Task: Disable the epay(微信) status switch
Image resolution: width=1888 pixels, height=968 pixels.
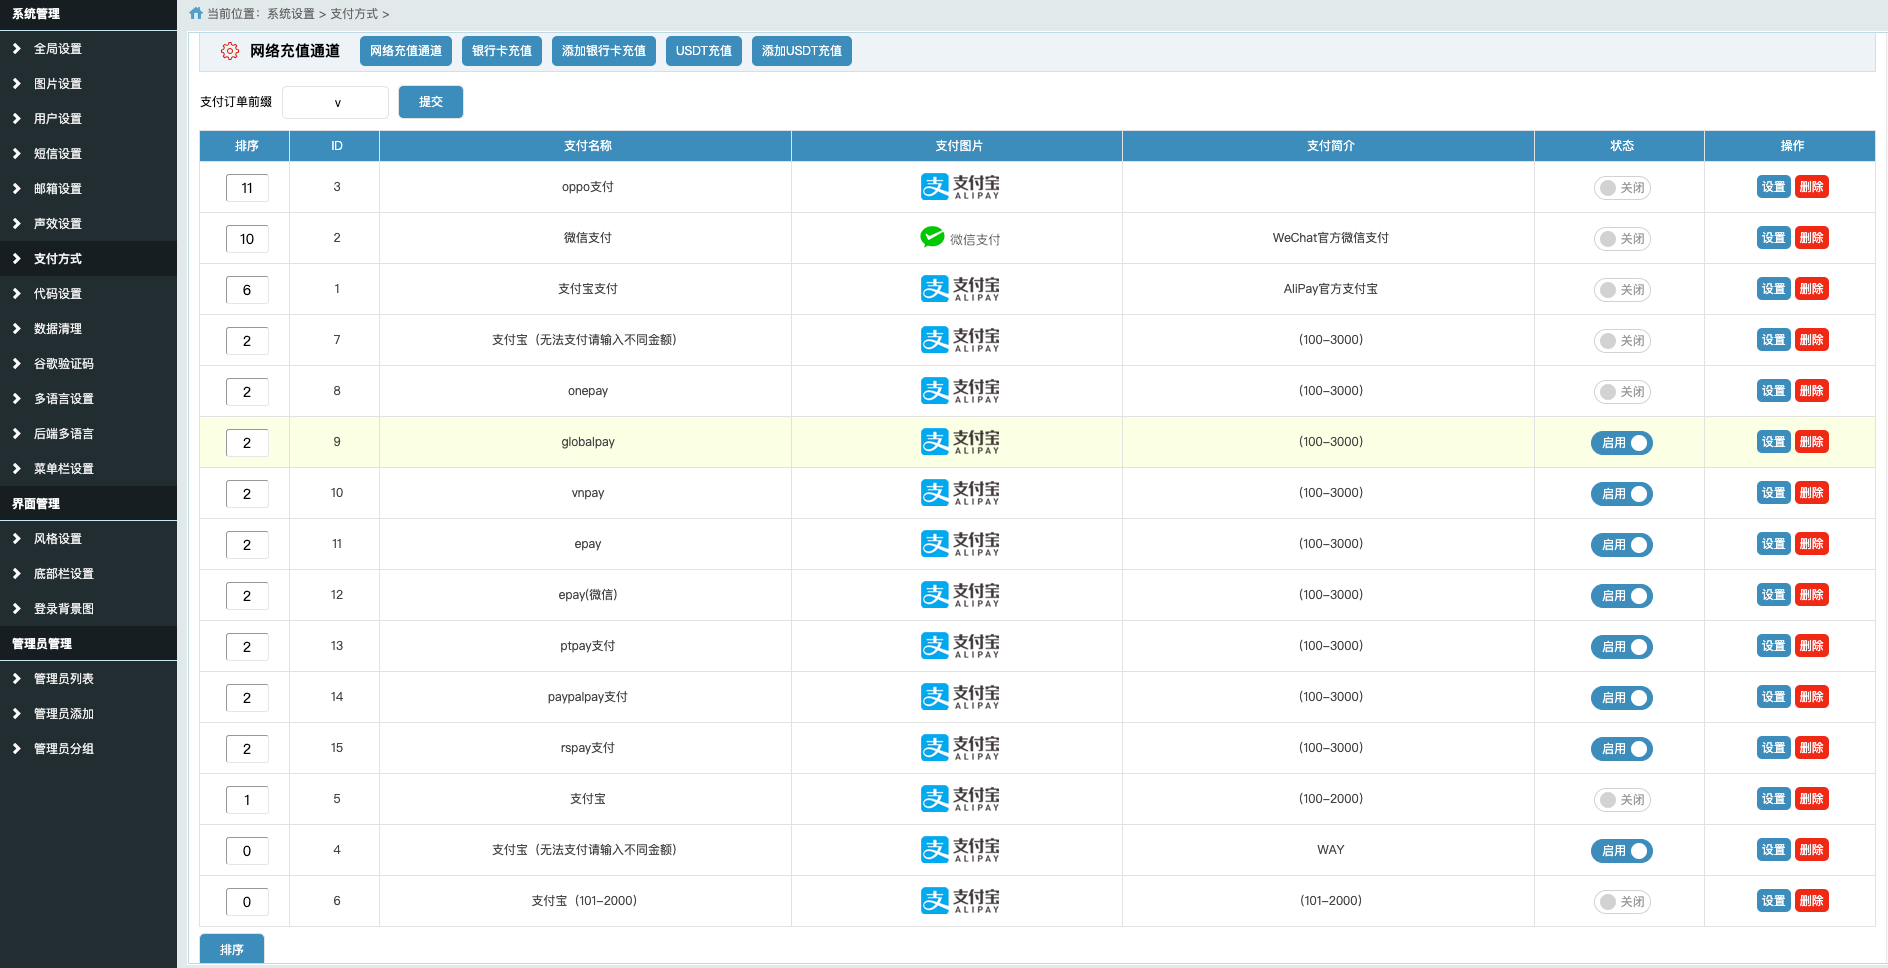Action: 1622,596
